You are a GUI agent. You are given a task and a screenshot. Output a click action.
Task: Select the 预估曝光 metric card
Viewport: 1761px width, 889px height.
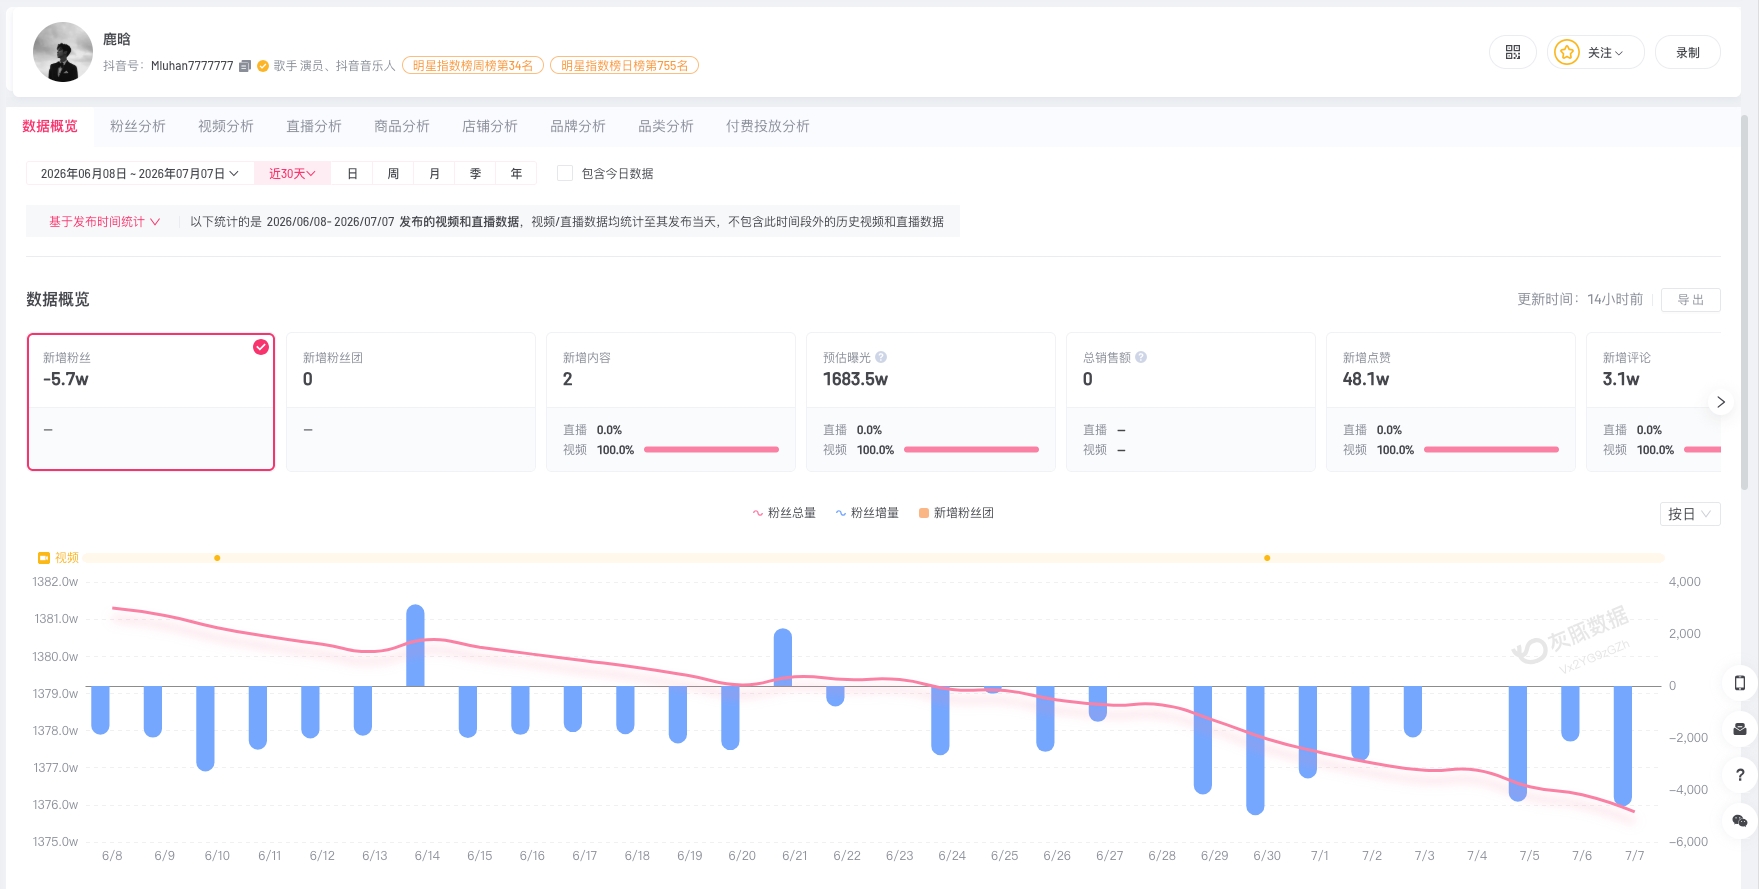click(x=931, y=402)
